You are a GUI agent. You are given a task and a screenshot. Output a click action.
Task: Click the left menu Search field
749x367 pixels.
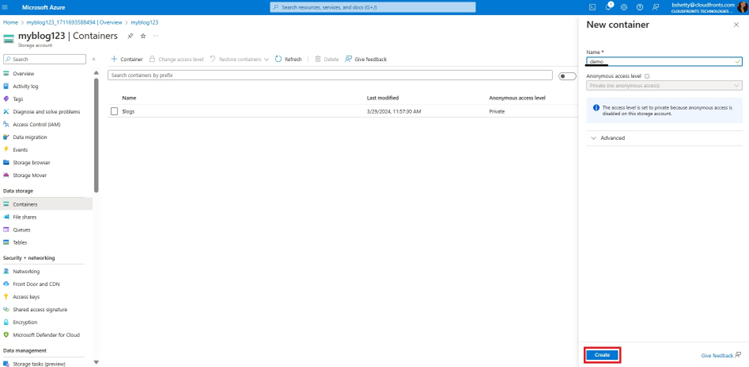click(x=44, y=59)
